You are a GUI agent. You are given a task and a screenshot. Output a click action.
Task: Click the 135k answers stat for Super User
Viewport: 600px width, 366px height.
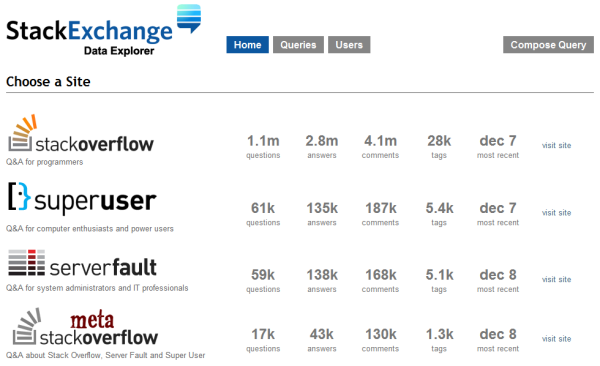322,214
